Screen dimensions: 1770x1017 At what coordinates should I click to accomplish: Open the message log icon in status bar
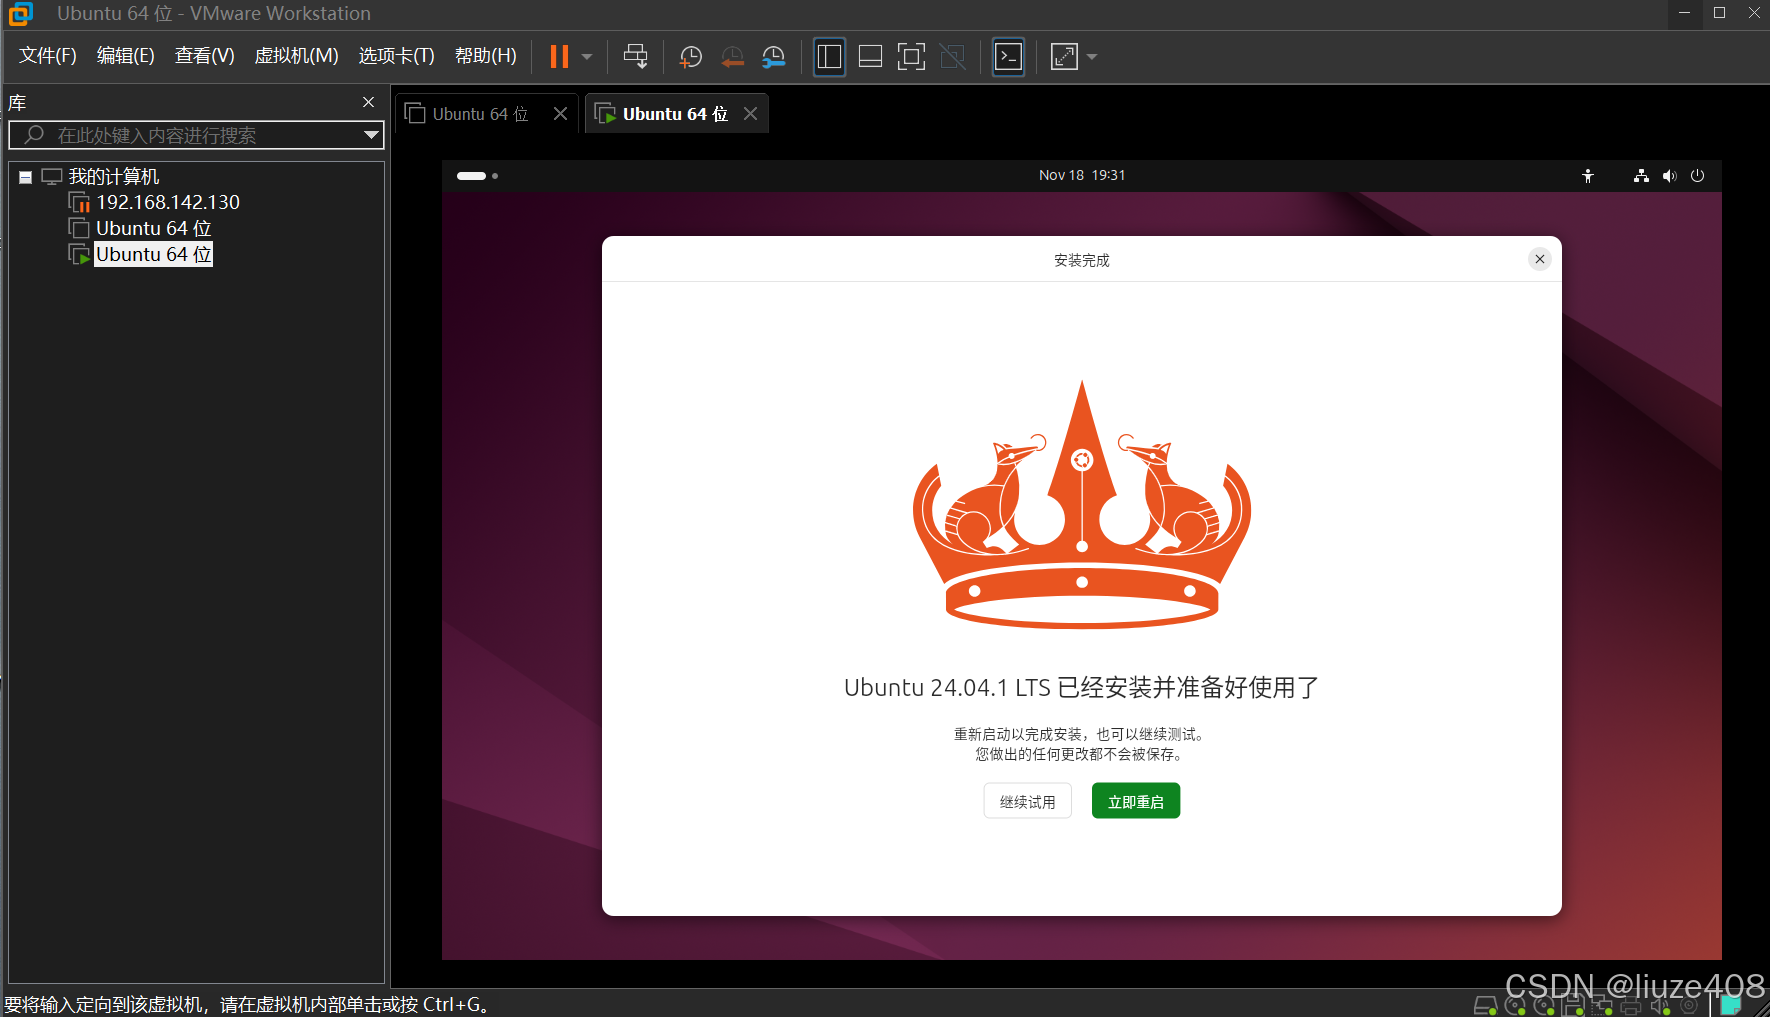(x=1731, y=1006)
